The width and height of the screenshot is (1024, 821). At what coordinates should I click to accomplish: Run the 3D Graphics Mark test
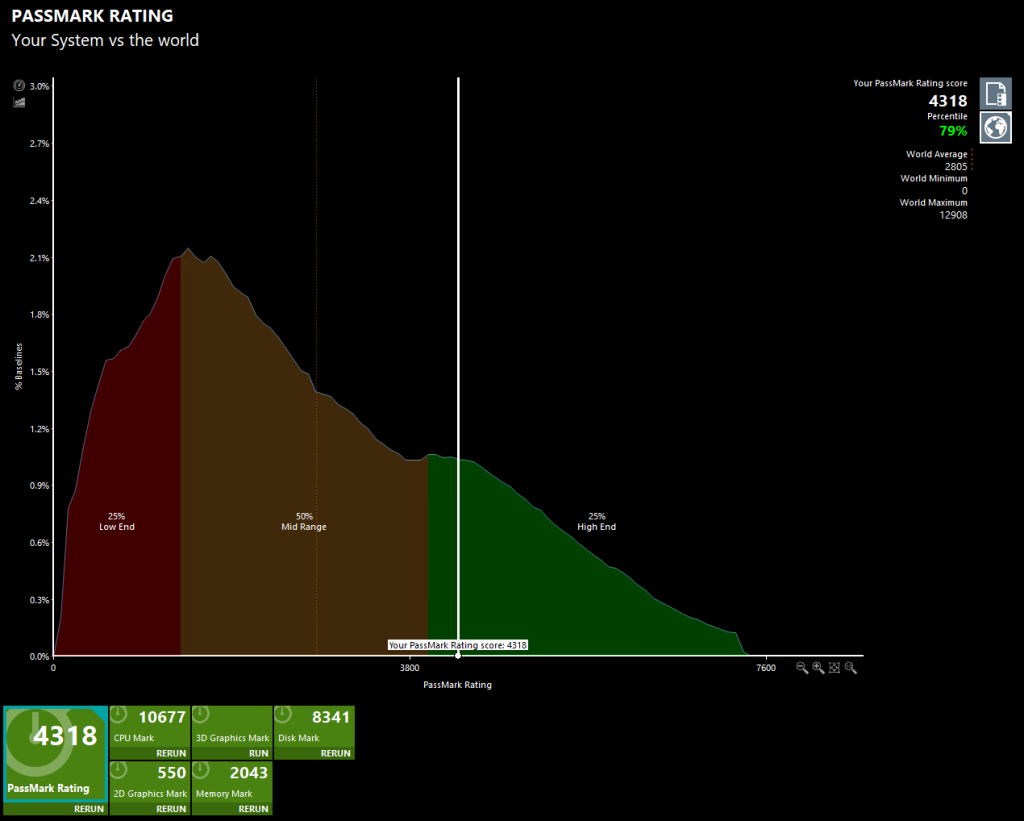(257, 753)
